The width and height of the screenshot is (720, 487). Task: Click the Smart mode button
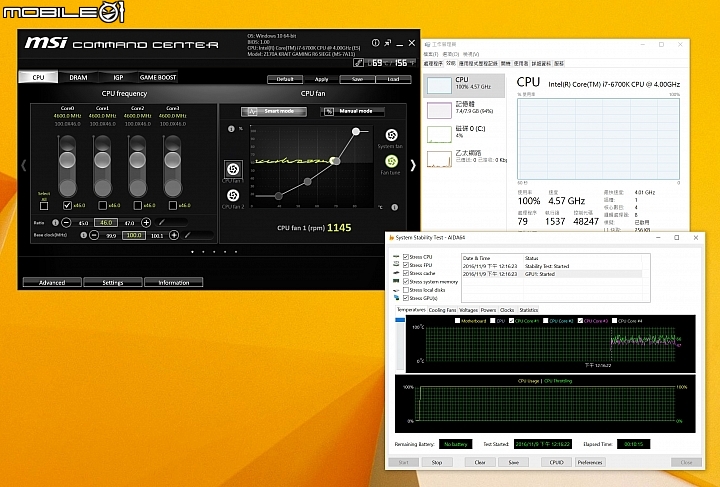tap(274, 112)
